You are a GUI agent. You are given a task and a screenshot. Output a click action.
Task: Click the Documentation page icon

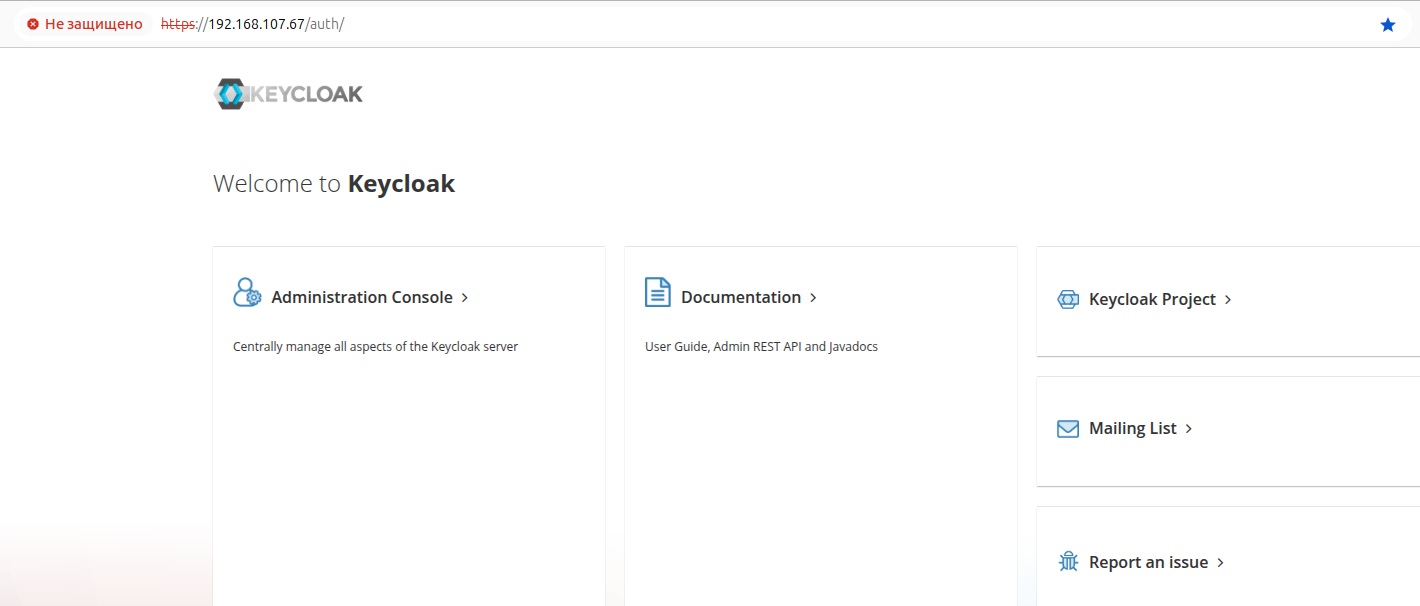(x=658, y=292)
